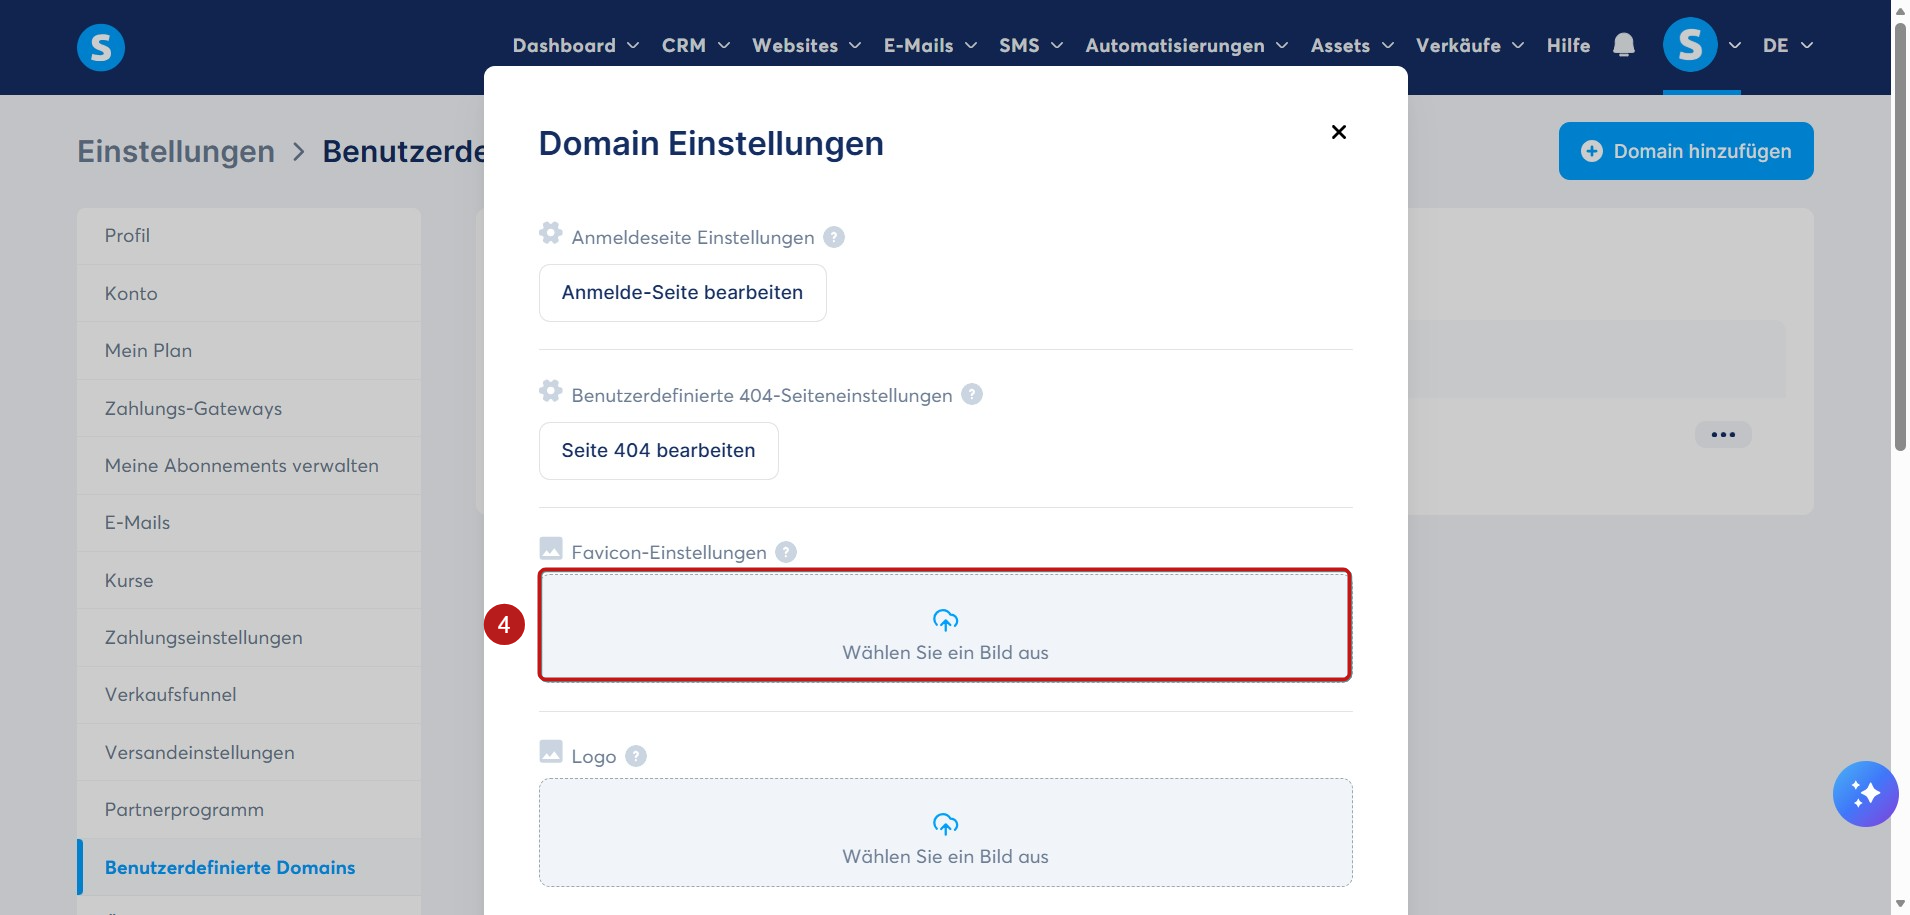Click the upload icon in Logo area
1910x915 pixels.
pyautogui.click(x=945, y=824)
